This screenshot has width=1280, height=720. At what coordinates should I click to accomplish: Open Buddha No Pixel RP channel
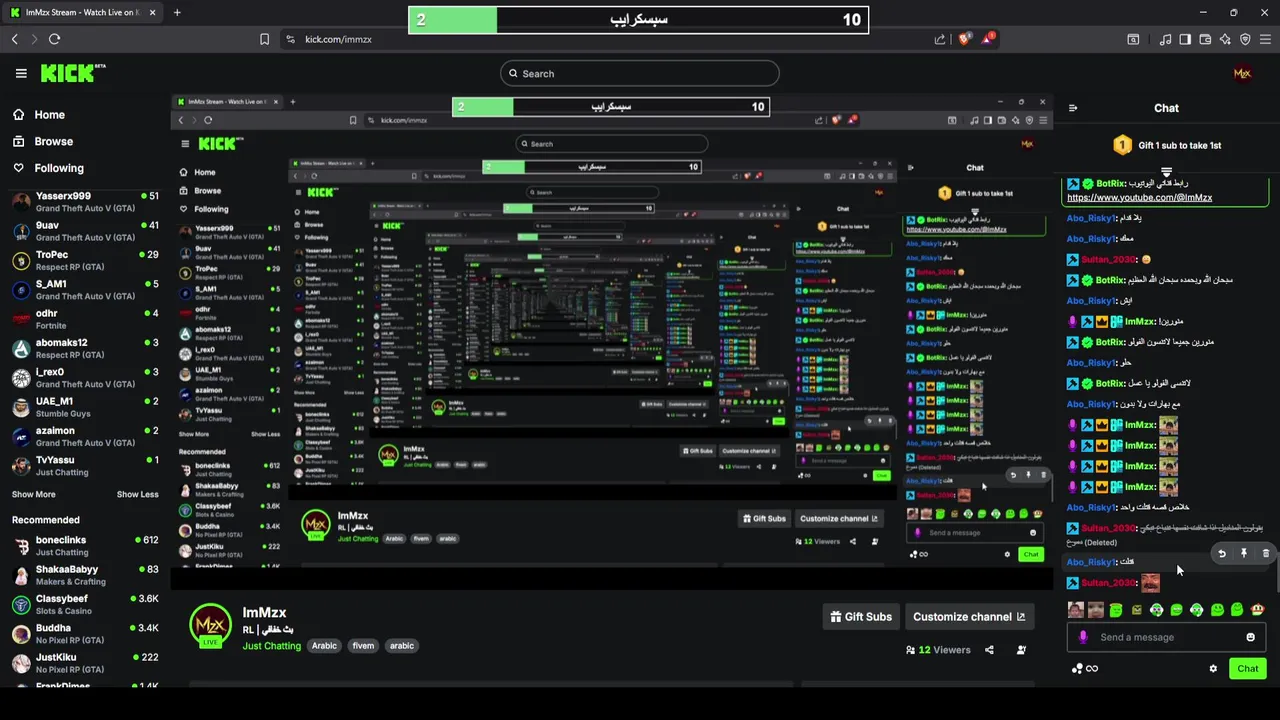85,633
